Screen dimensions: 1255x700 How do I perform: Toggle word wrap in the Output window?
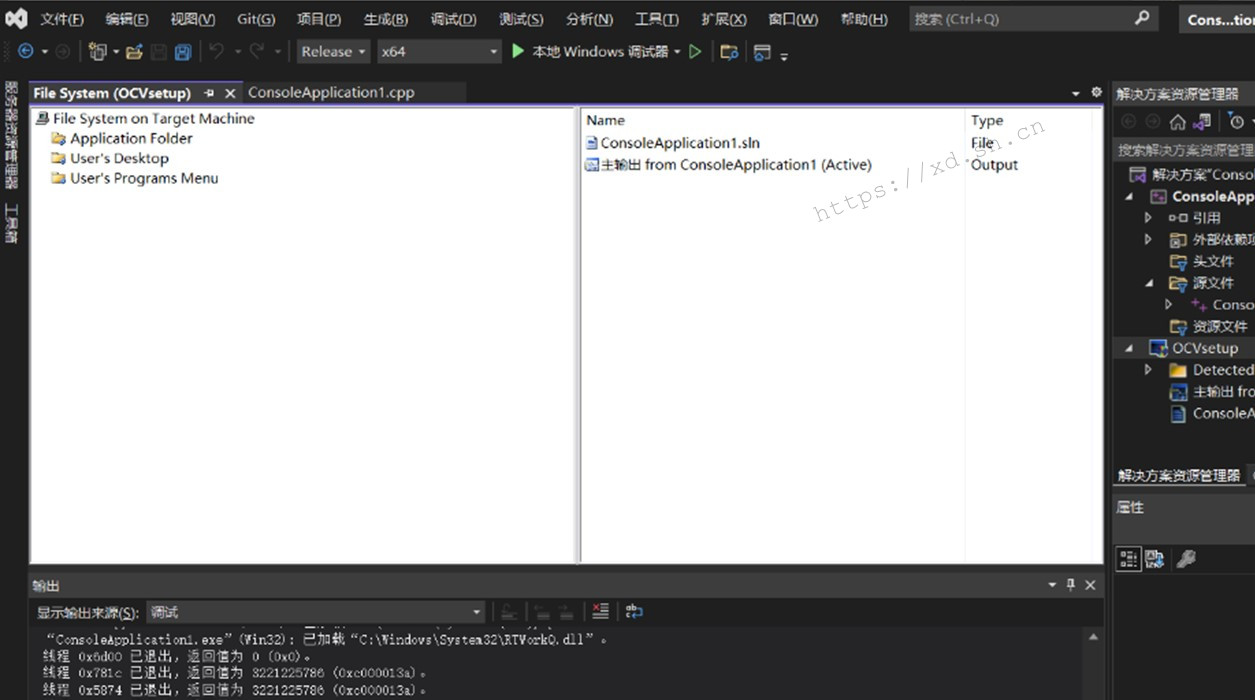(x=633, y=610)
